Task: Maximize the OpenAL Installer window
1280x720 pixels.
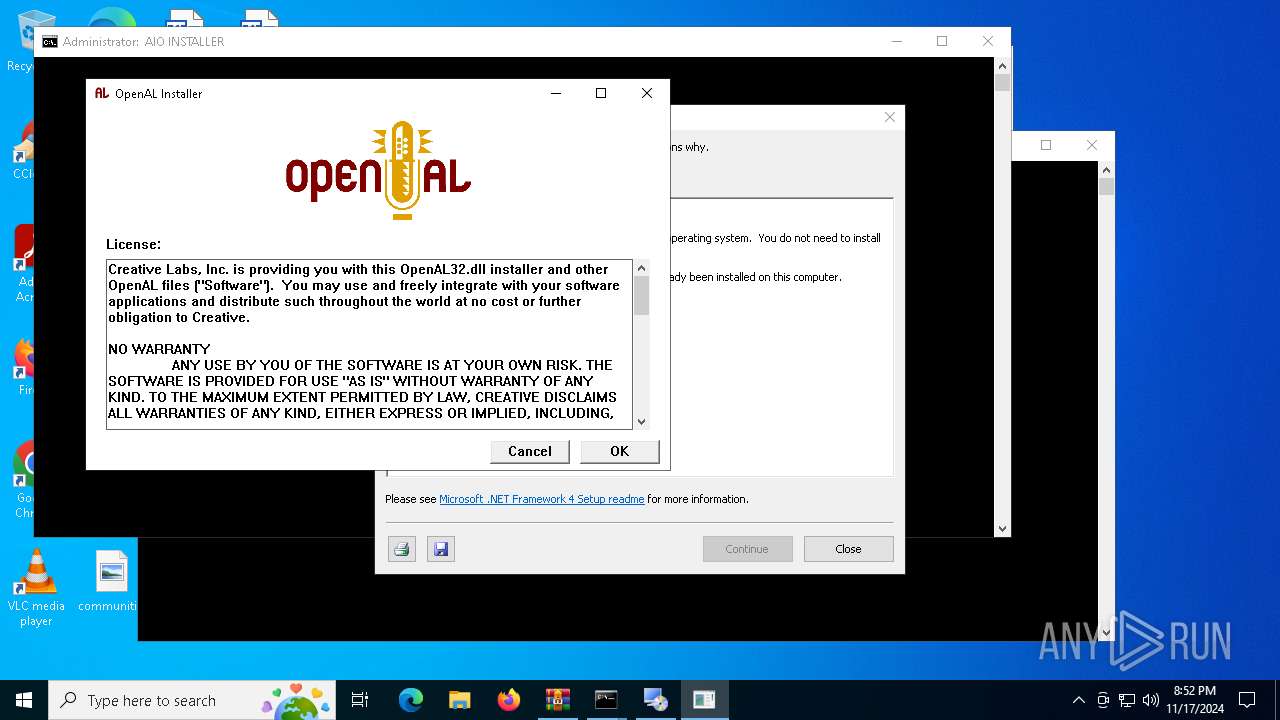Action: pyautogui.click(x=601, y=93)
